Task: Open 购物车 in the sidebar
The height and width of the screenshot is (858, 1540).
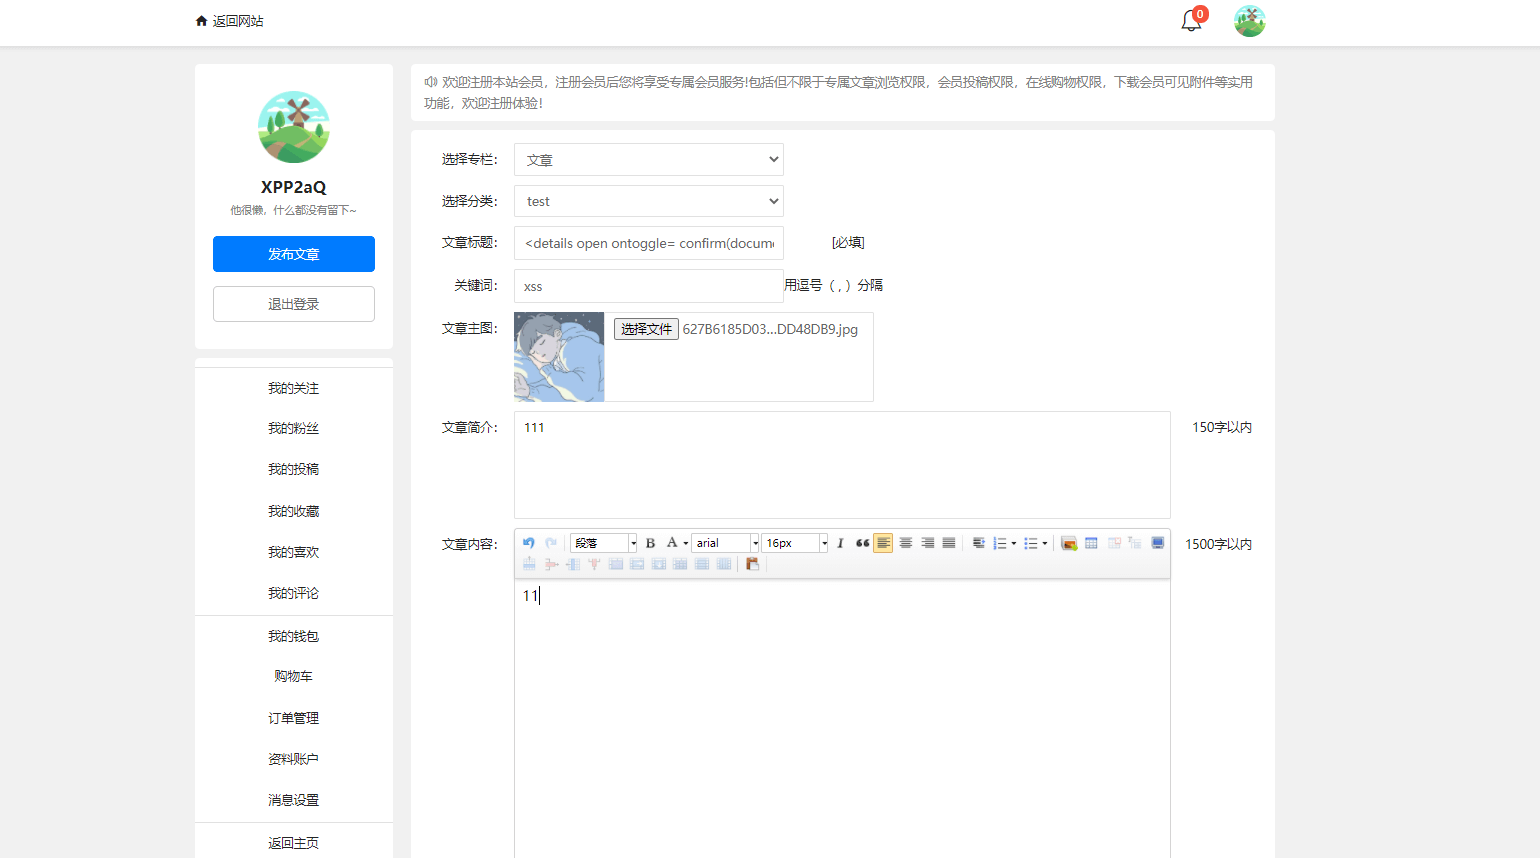Action: click(x=294, y=676)
